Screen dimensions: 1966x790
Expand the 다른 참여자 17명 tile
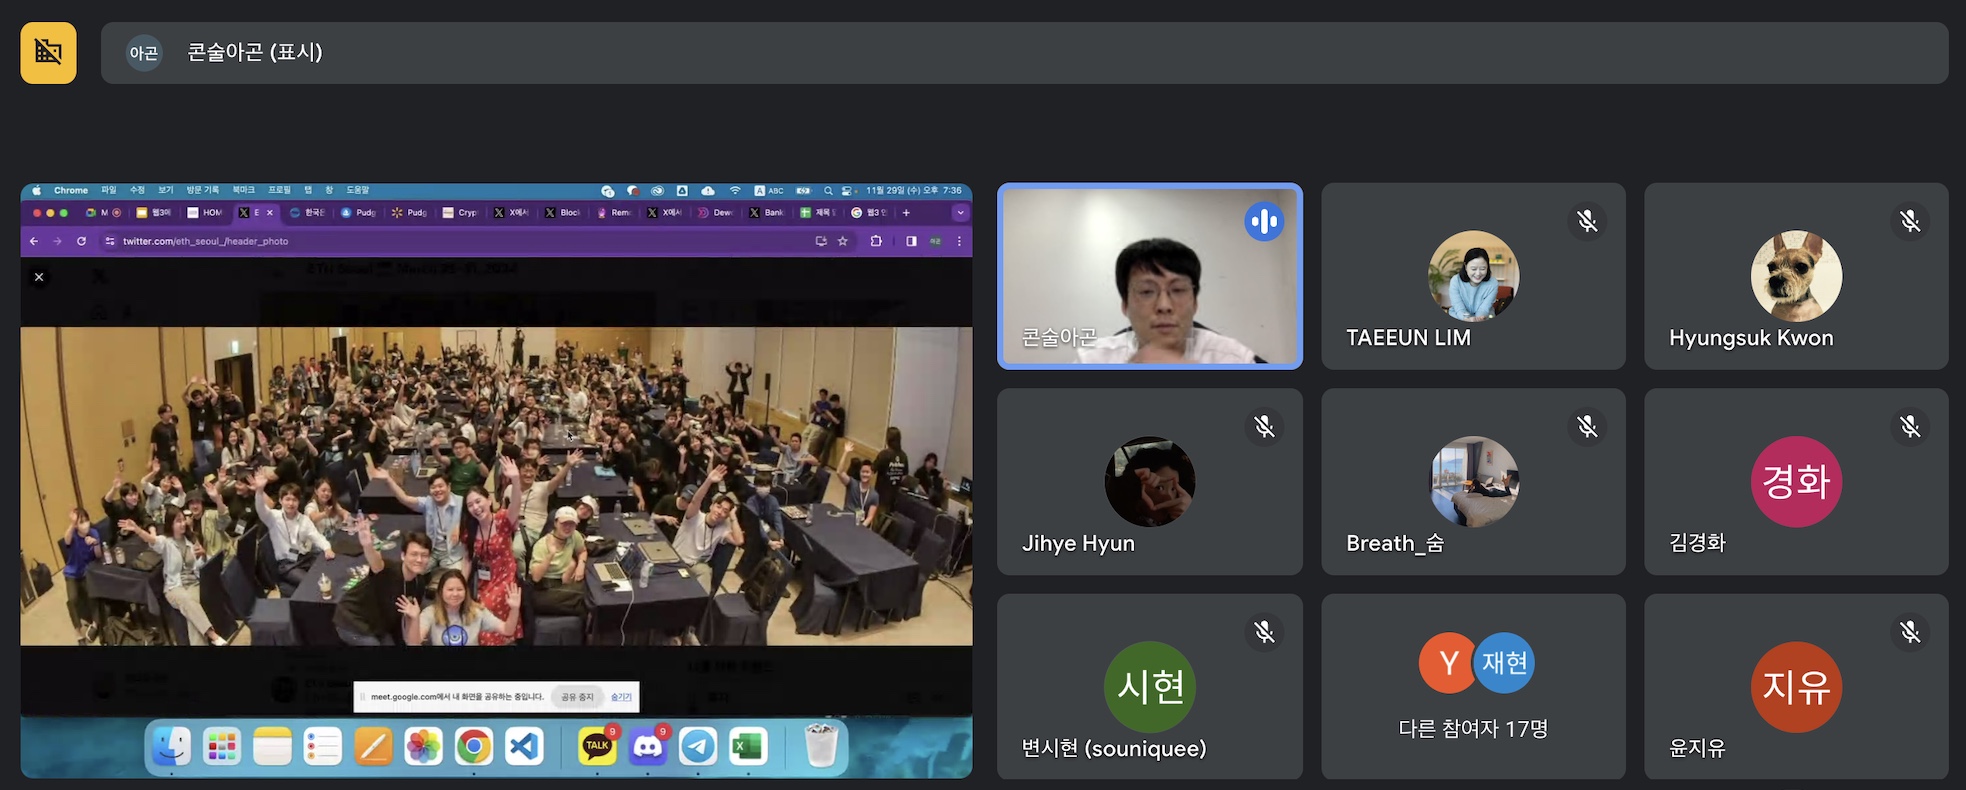pyautogui.click(x=1473, y=687)
